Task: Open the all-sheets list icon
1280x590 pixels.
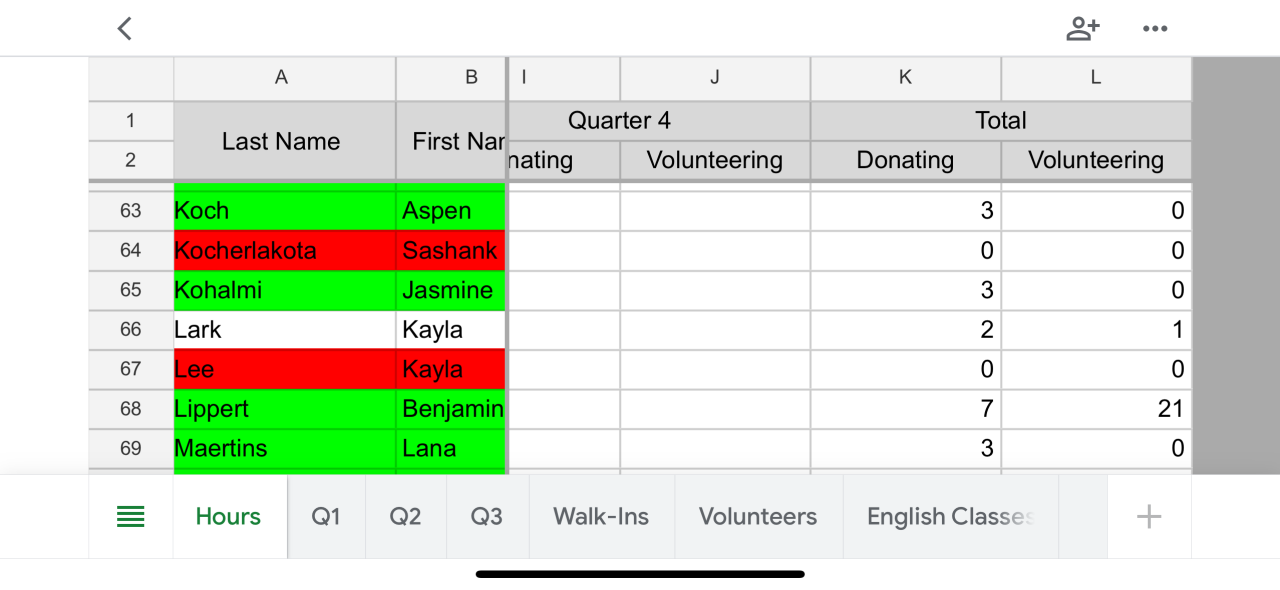Action: [x=131, y=517]
